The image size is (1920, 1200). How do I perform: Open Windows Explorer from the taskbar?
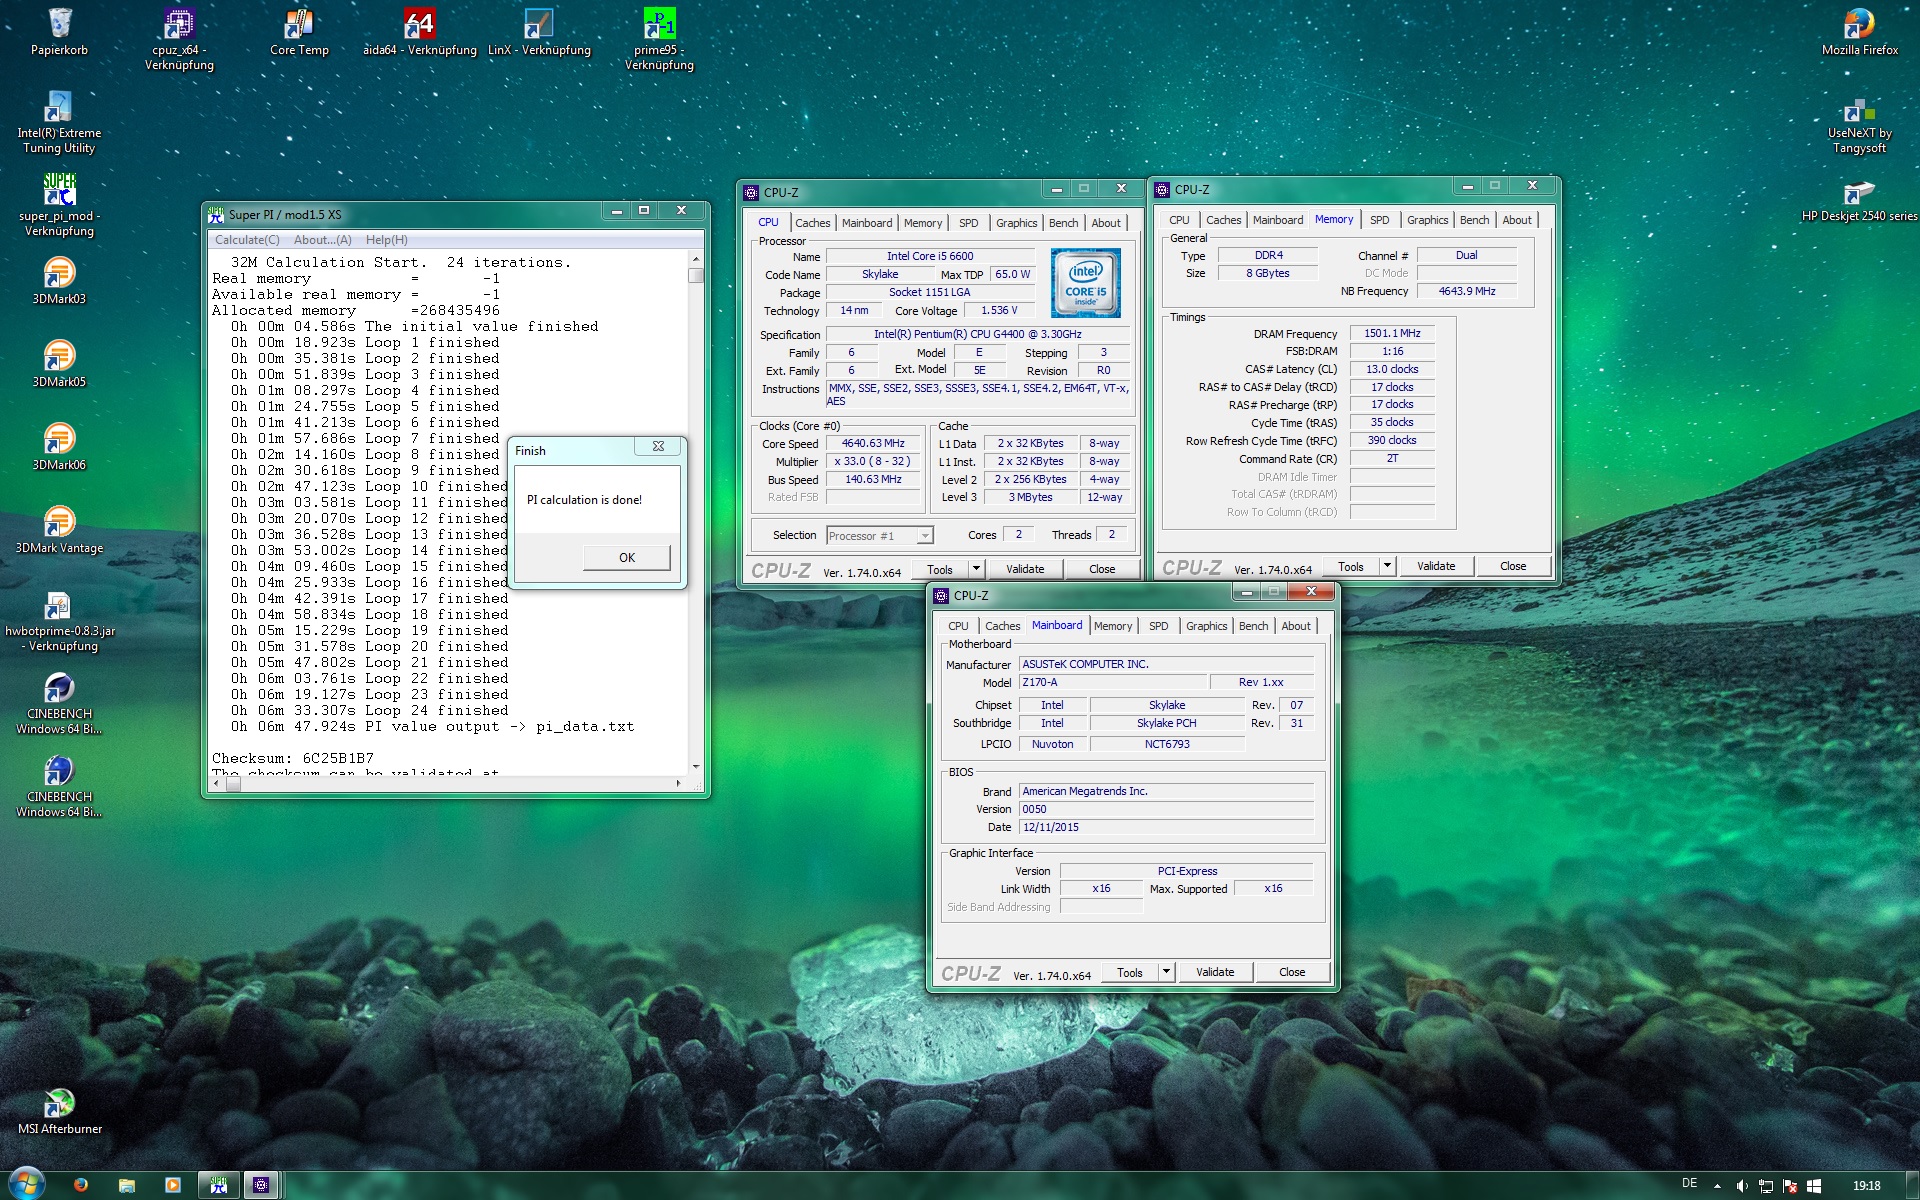click(x=127, y=1185)
